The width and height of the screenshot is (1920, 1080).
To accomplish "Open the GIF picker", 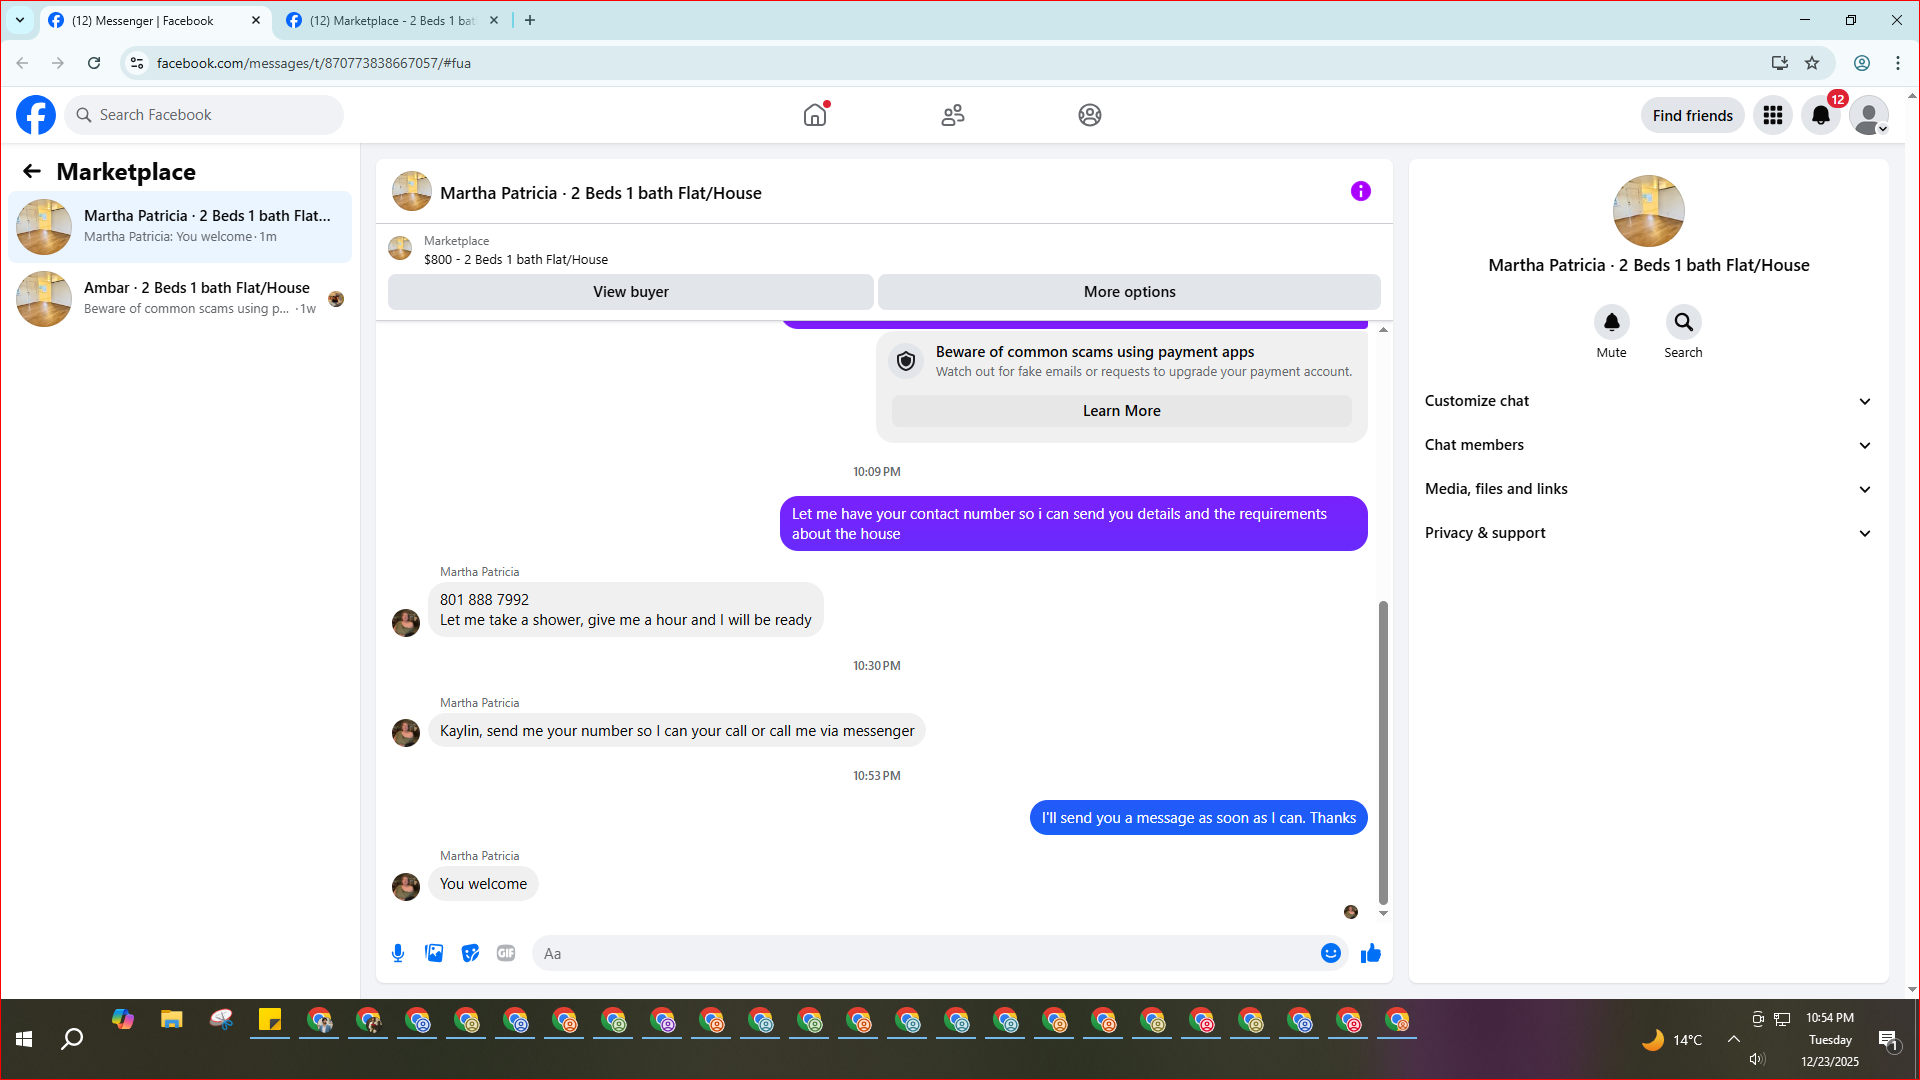I will pos(506,953).
